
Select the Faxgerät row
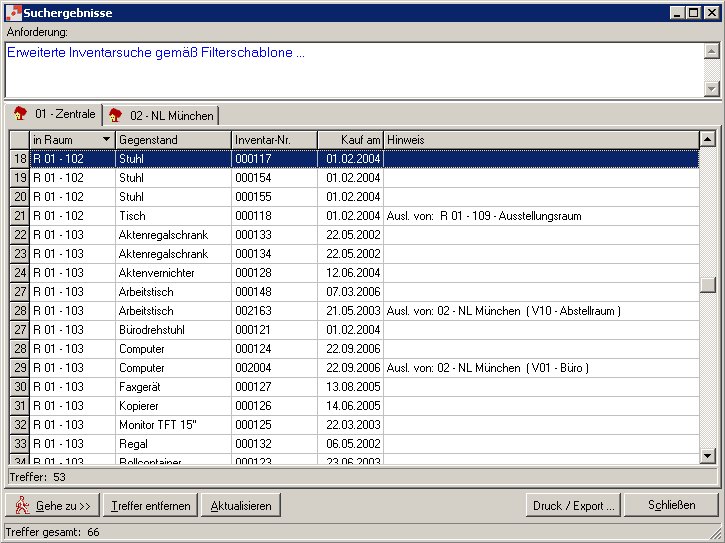click(354, 387)
